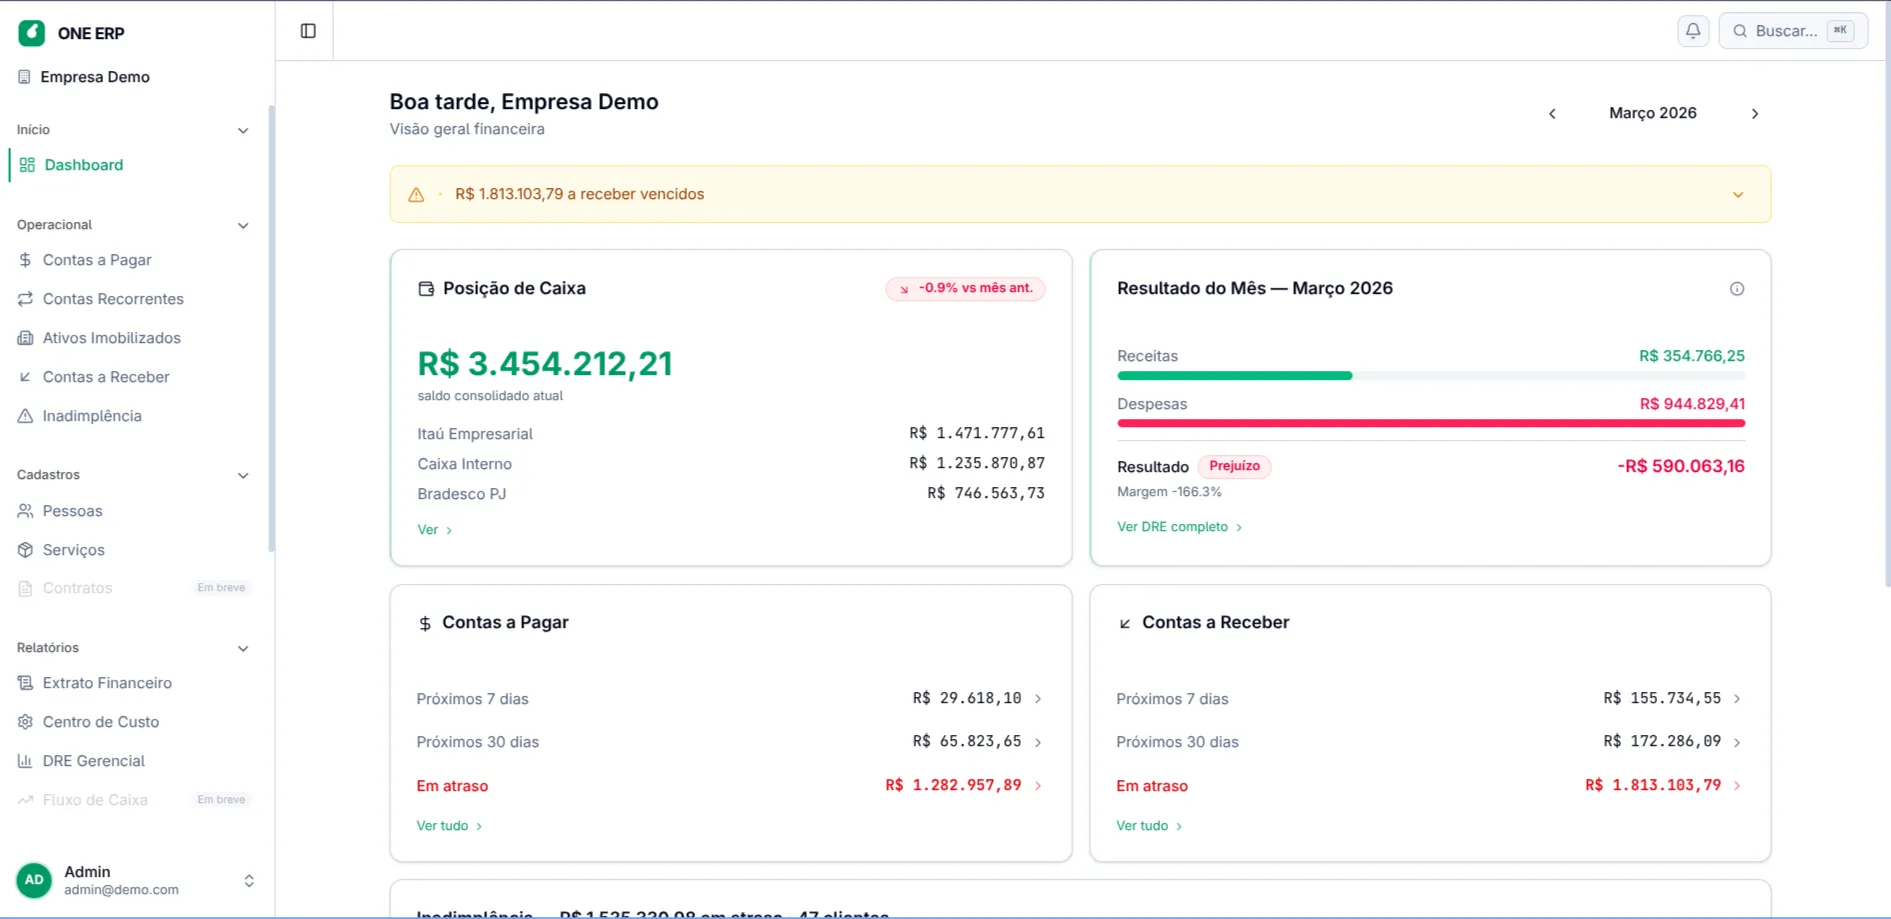1891x919 pixels.
Task: Collapse the Operacional sidebar section
Action: [x=242, y=226]
